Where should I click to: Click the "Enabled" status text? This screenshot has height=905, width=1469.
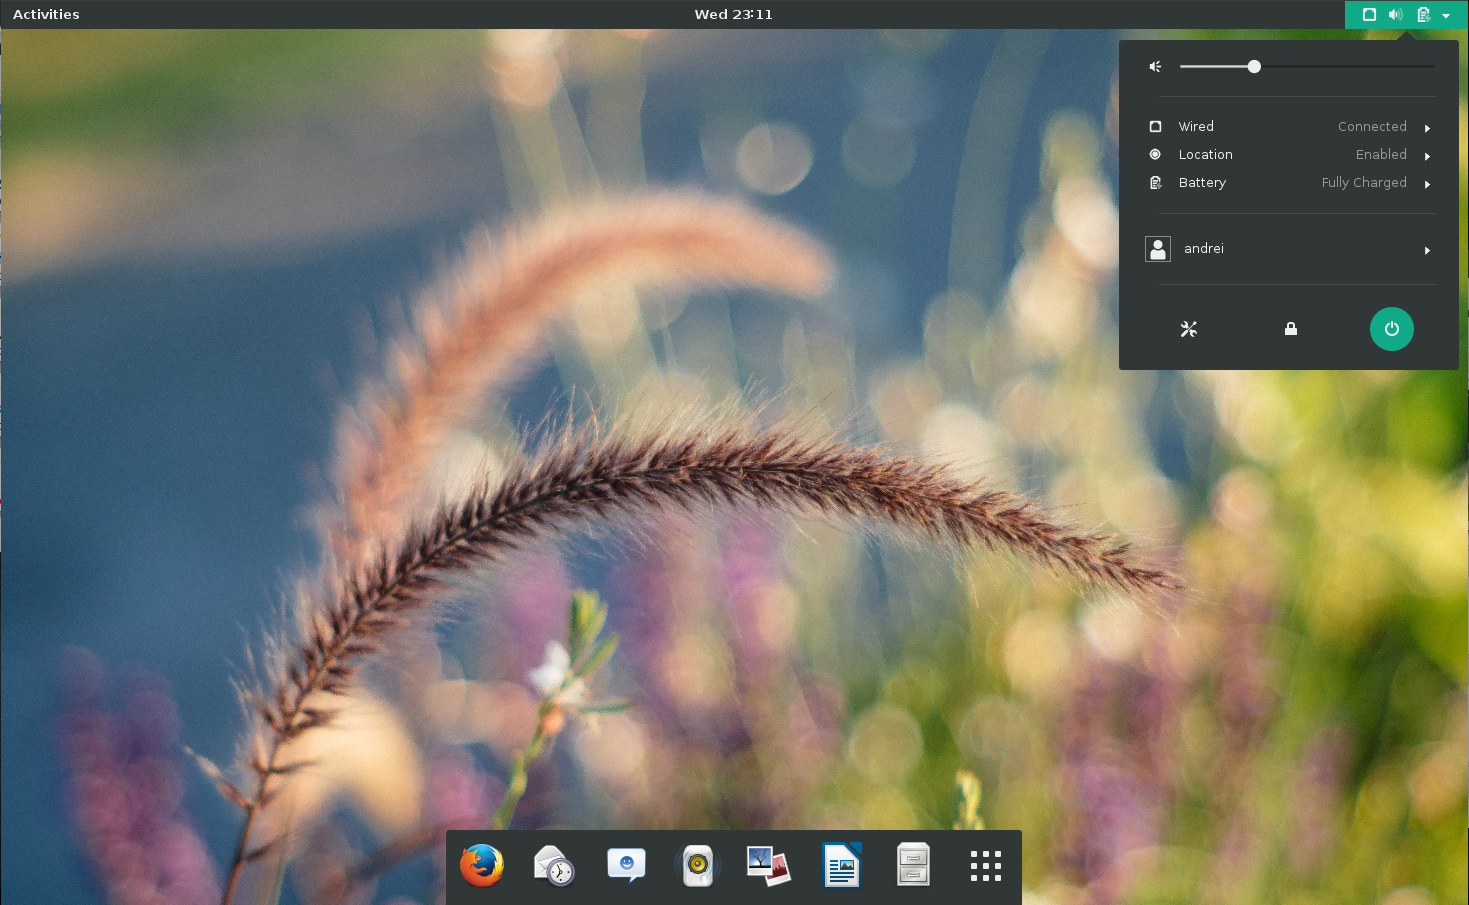(x=1381, y=155)
